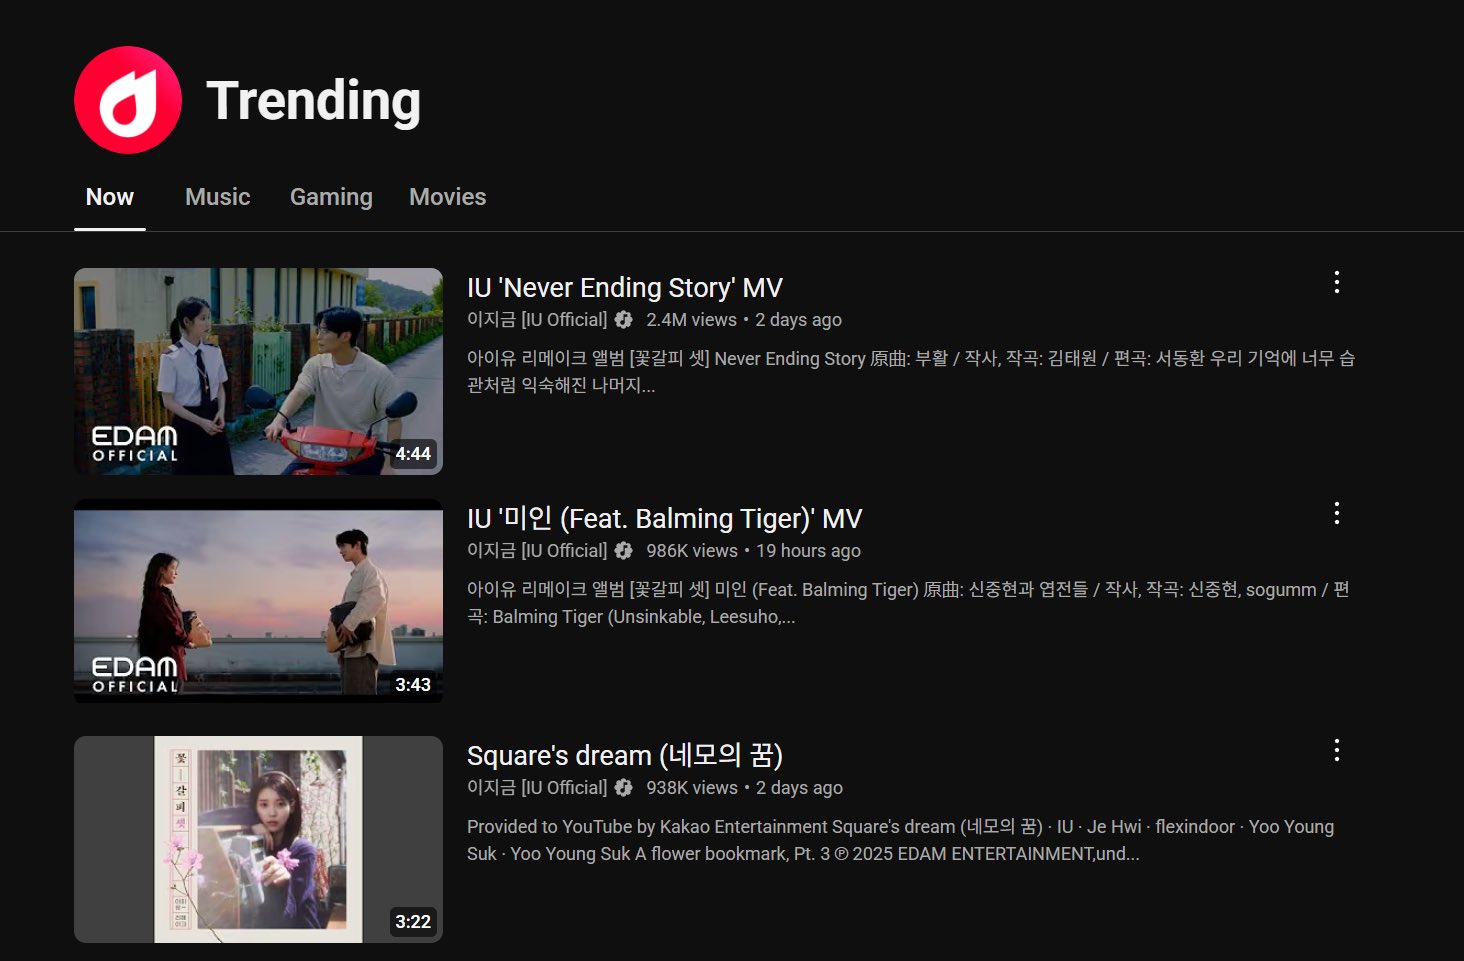1464x961 pixels.
Task: Open the IU '미인 (Feat. Balming Tiger)' MV title
Action: pyautogui.click(x=664, y=519)
